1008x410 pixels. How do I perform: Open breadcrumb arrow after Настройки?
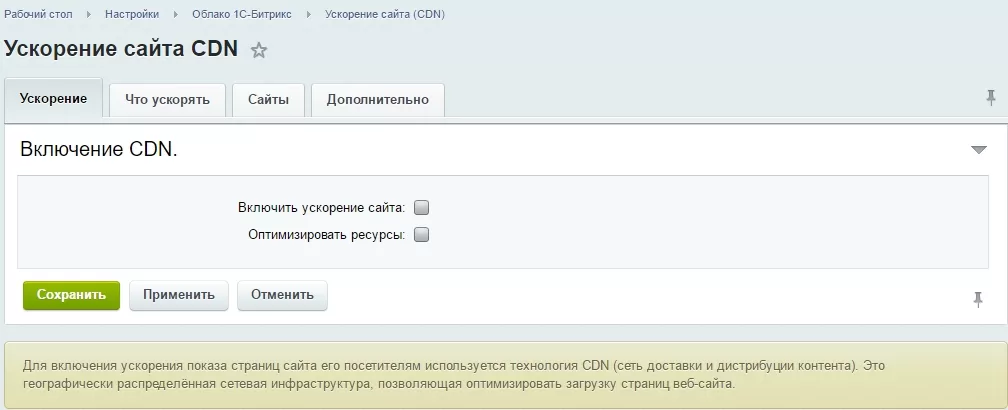click(x=176, y=14)
